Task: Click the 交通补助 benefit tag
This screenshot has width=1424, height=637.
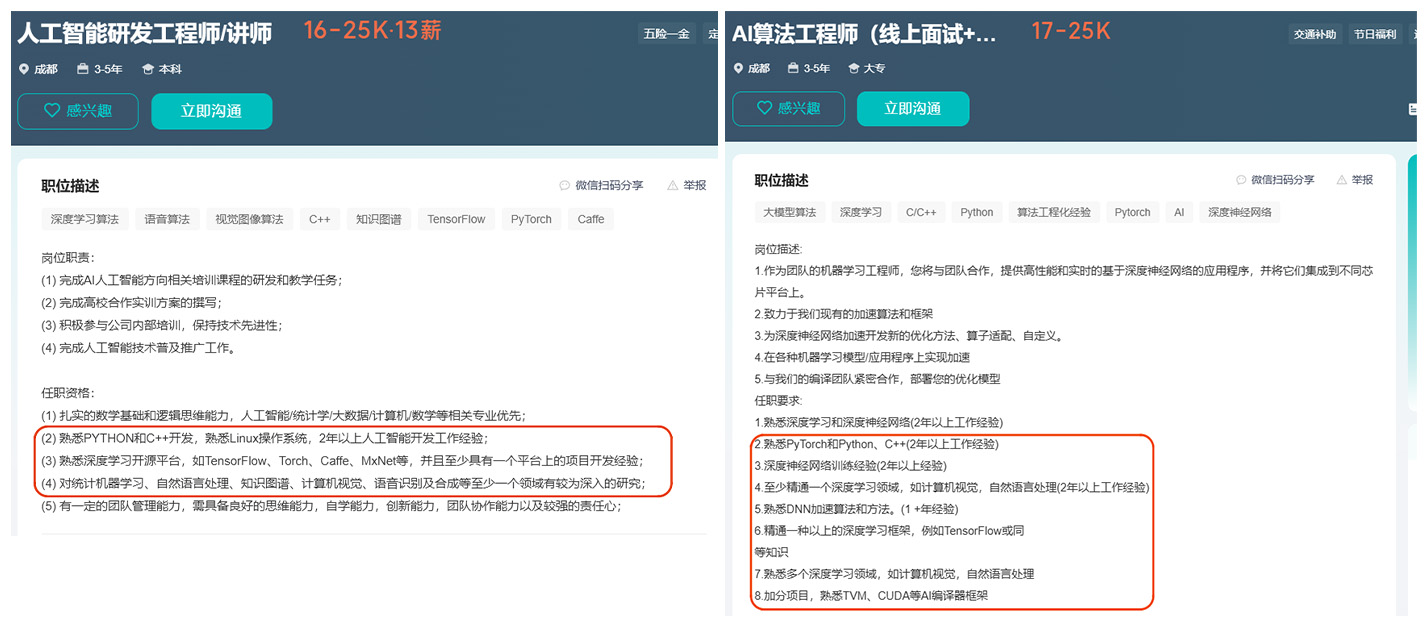Action: (x=1315, y=34)
